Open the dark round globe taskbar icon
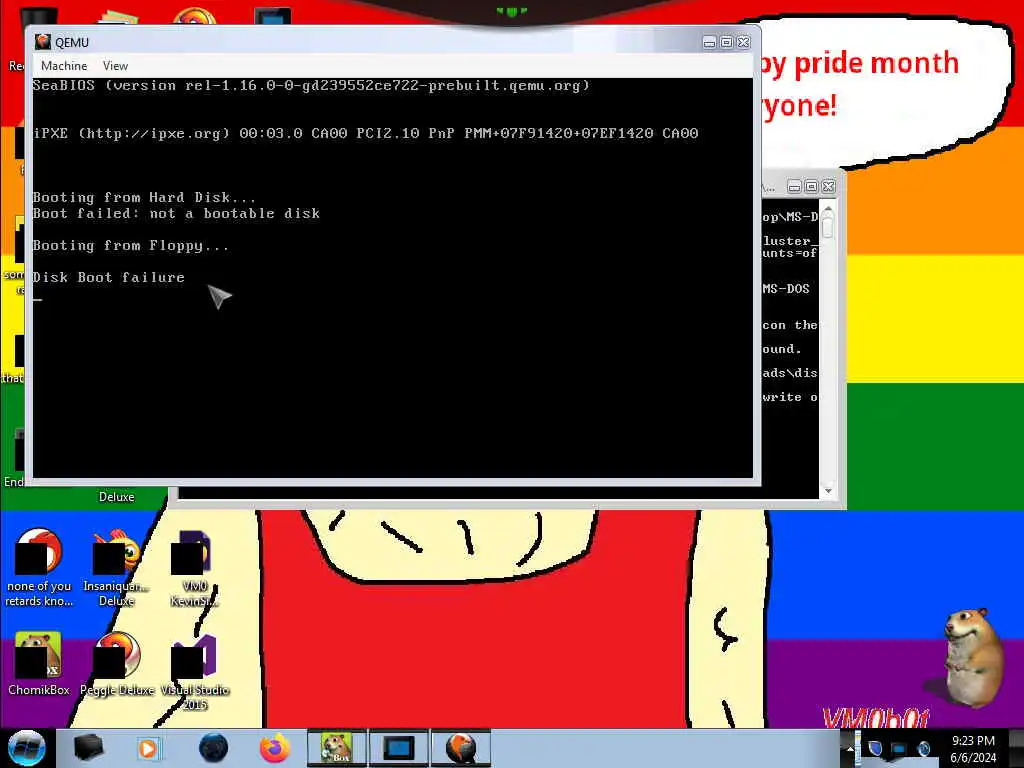This screenshot has width=1024, height=768. pyautogui.click(x=213, y=748)
